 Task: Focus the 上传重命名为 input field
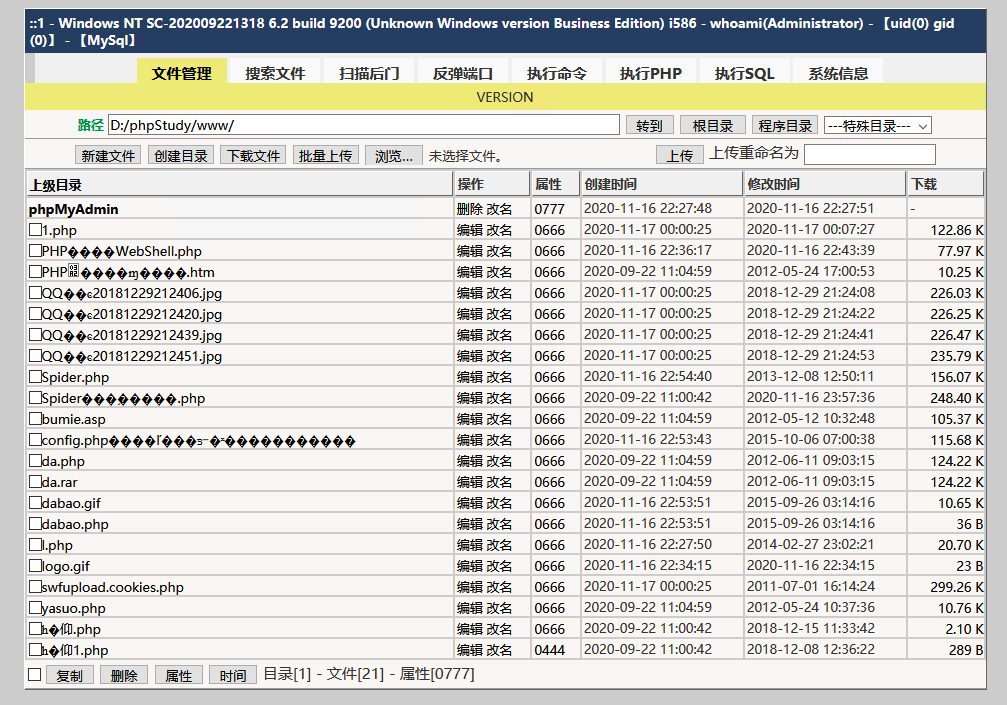tap(870, 155)
